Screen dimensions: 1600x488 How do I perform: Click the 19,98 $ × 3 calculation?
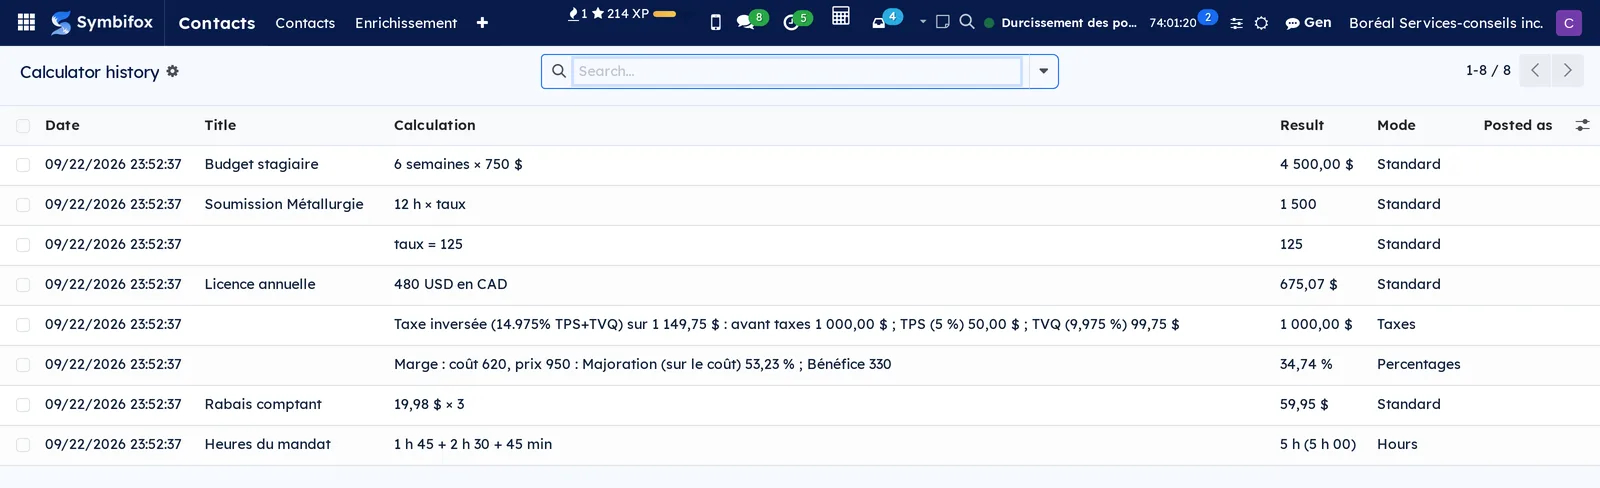429,404
